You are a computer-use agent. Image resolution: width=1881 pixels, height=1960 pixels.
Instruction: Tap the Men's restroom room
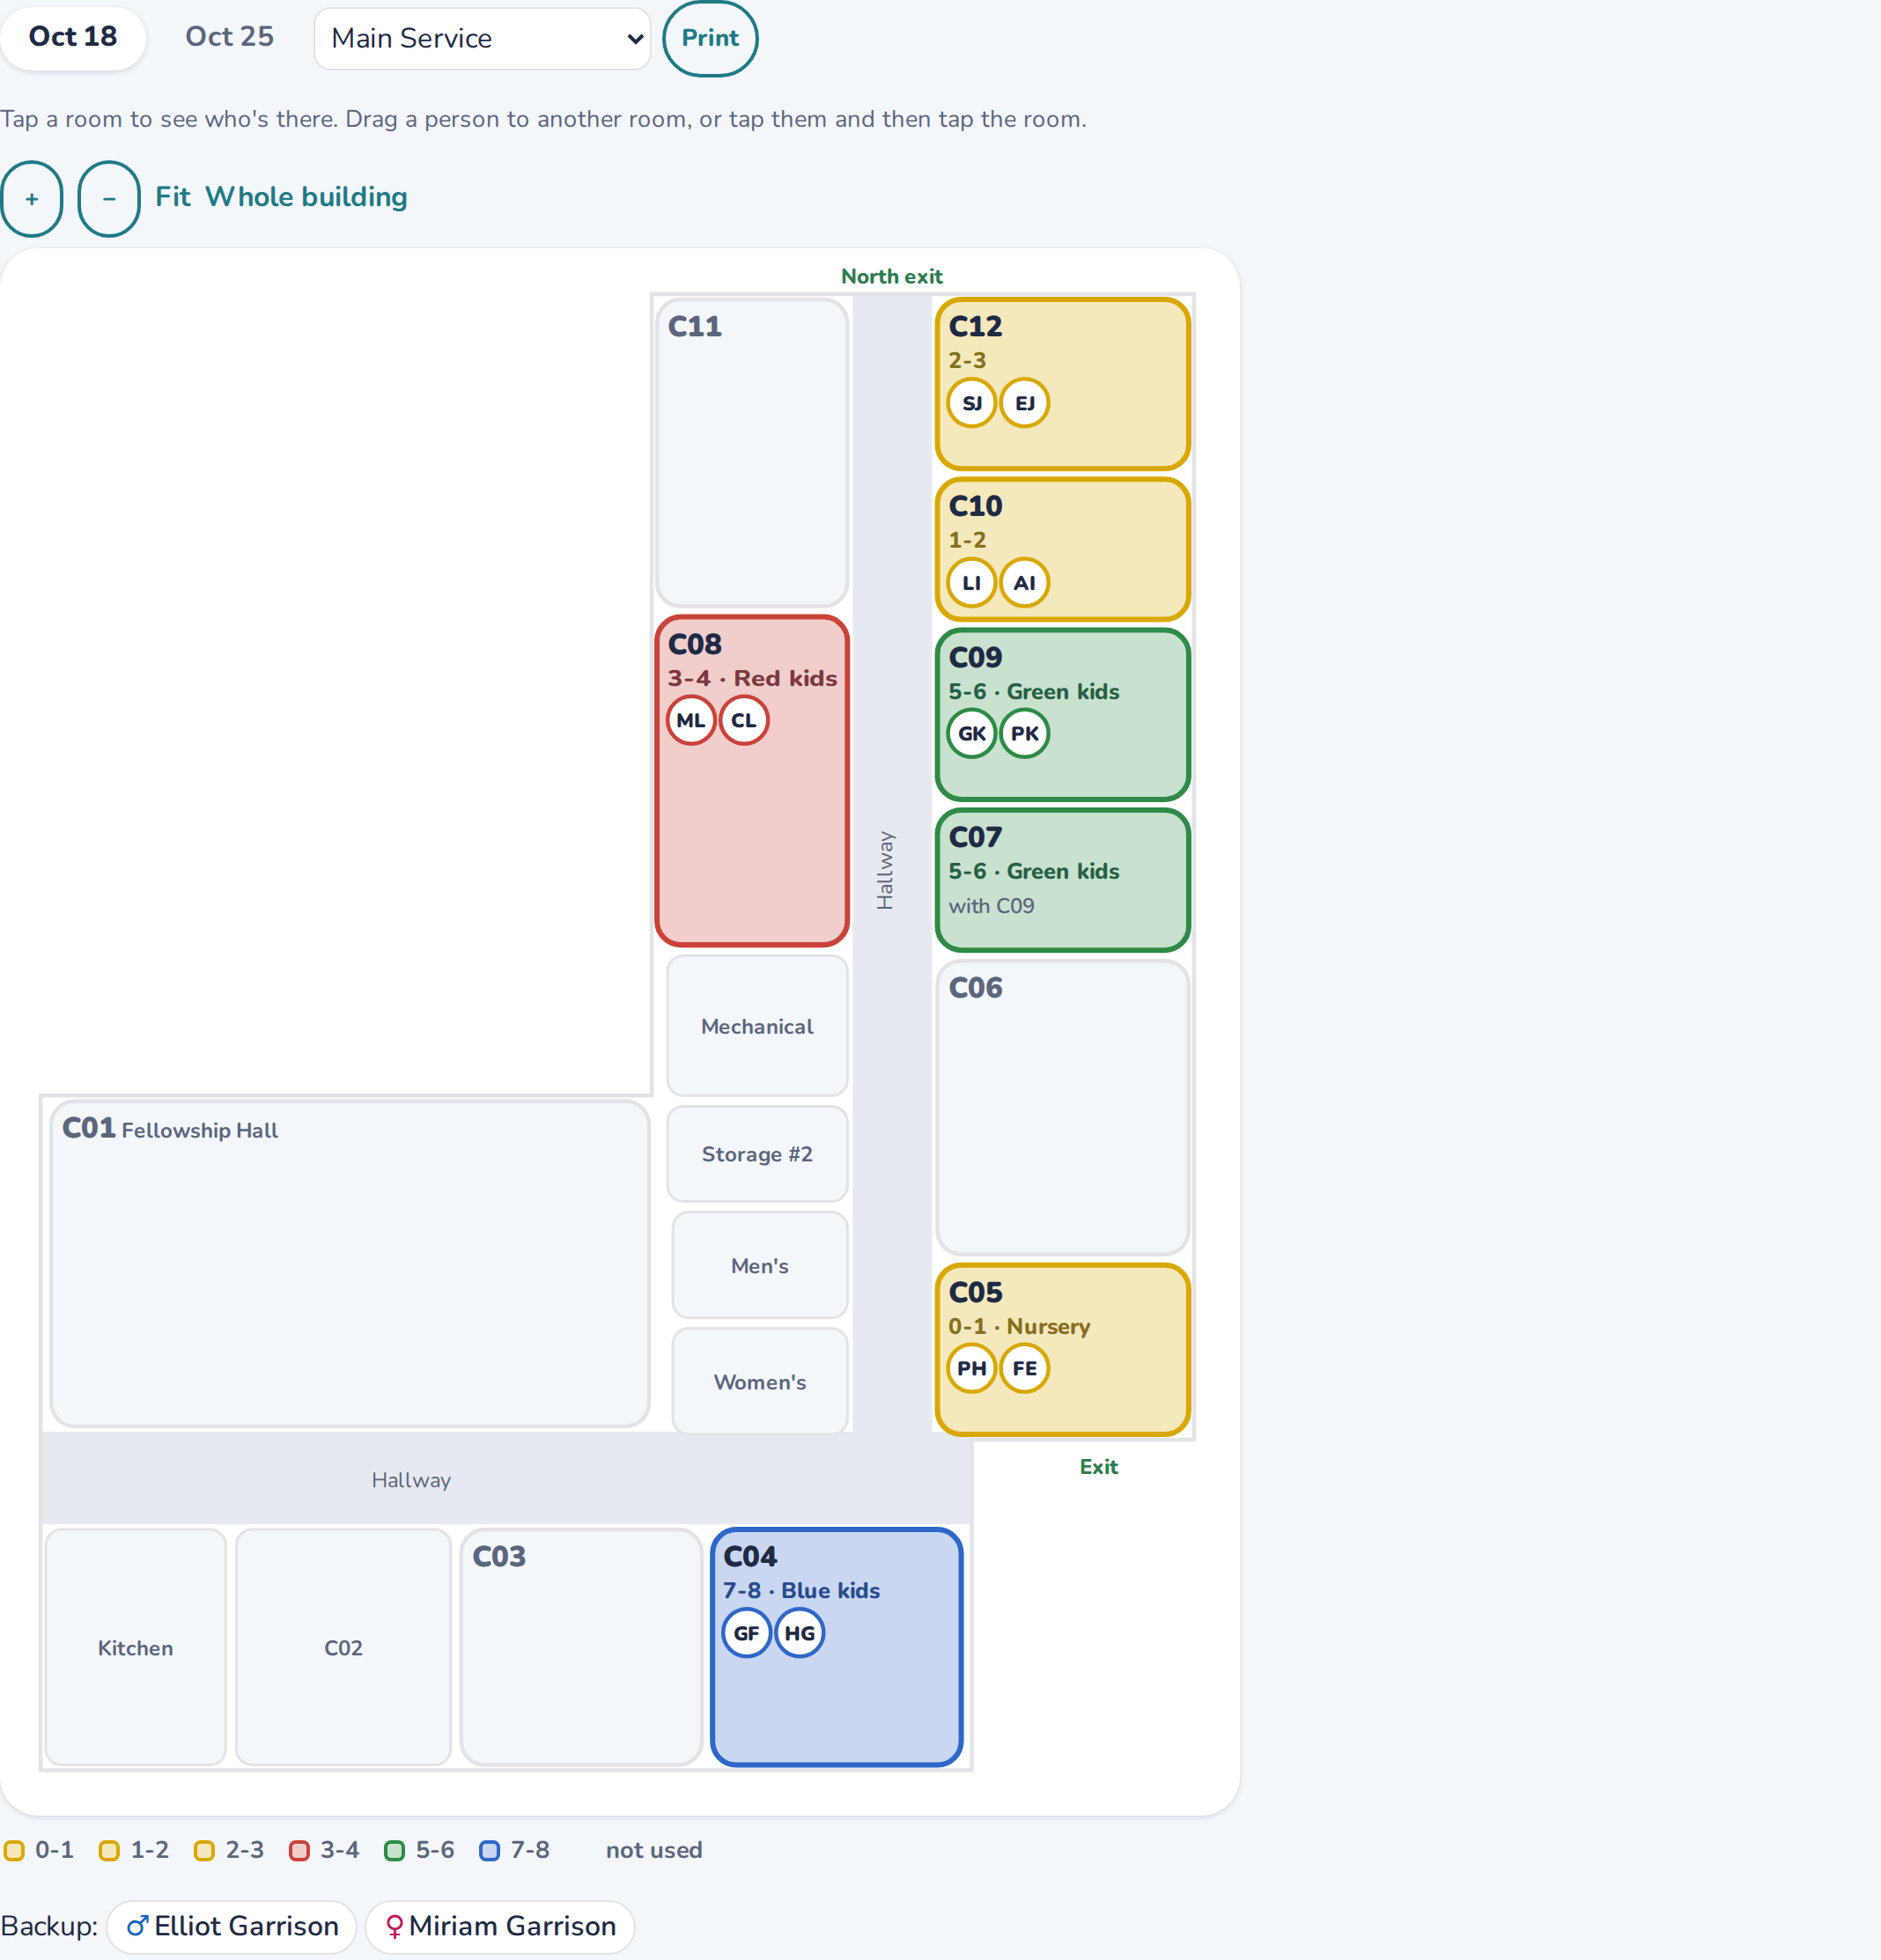[759, 1266]
